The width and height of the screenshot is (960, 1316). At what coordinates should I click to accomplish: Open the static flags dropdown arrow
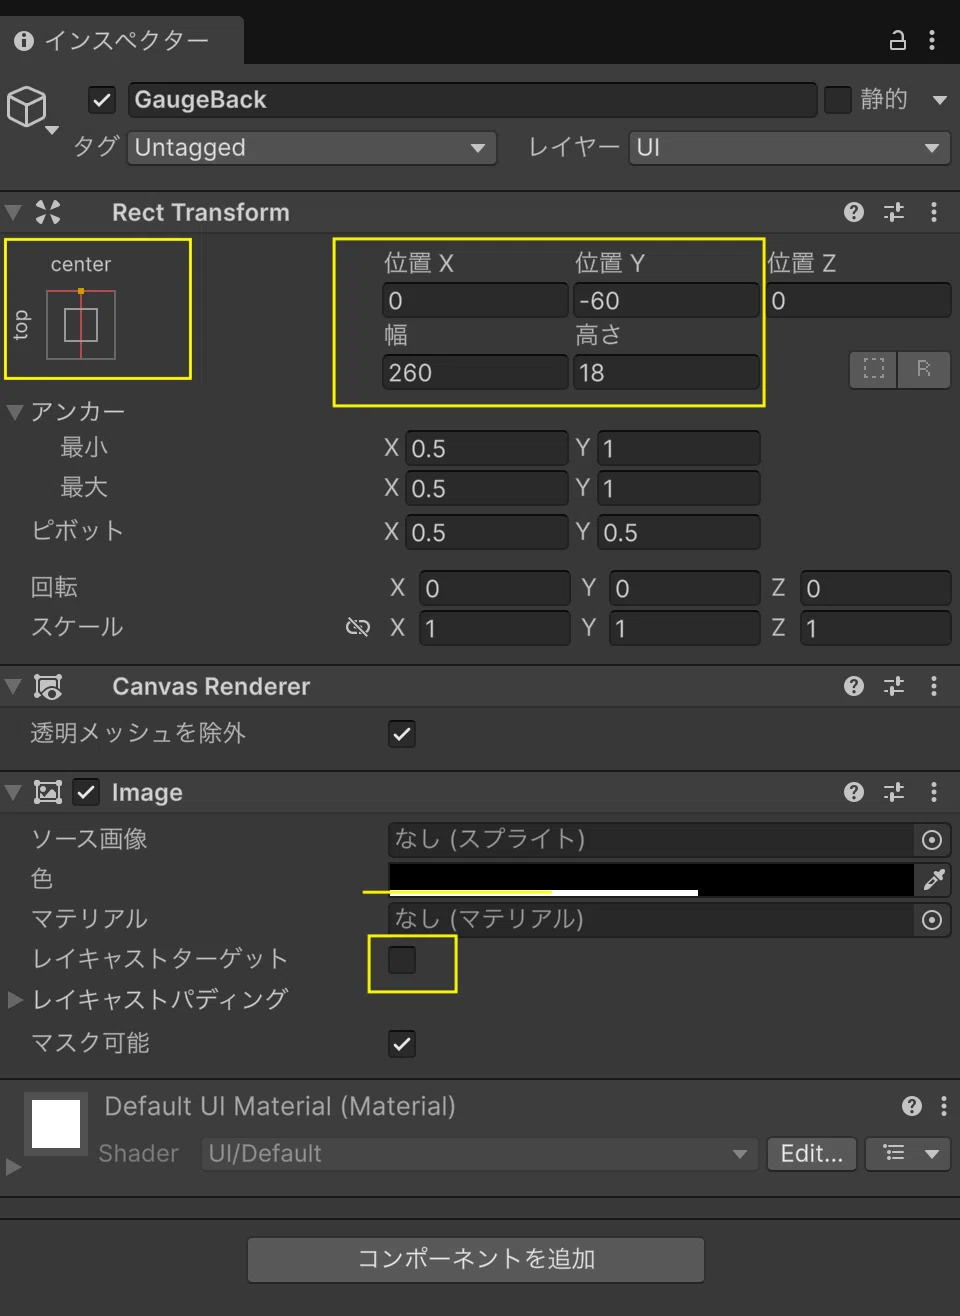click(940, 100)
